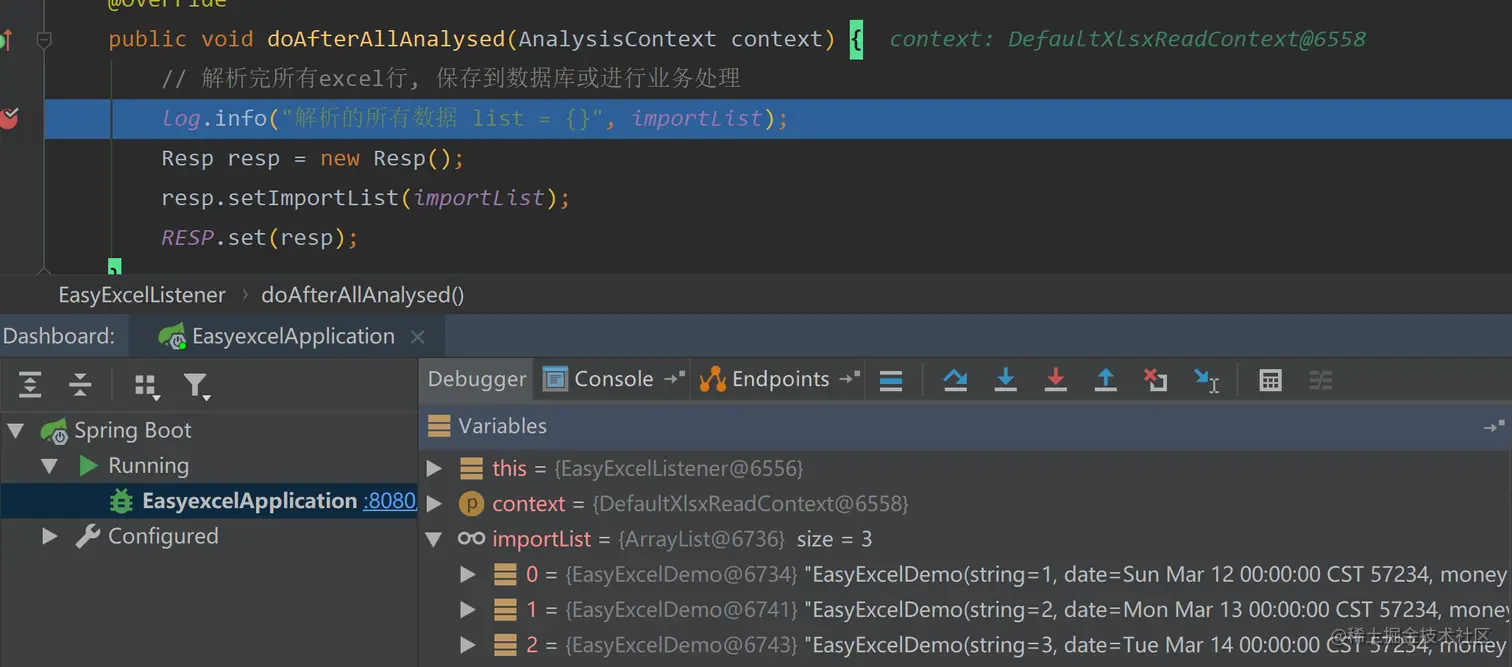Click Show Execution Point lines icon
The image size is (1512, 667).
pos(890,380)
